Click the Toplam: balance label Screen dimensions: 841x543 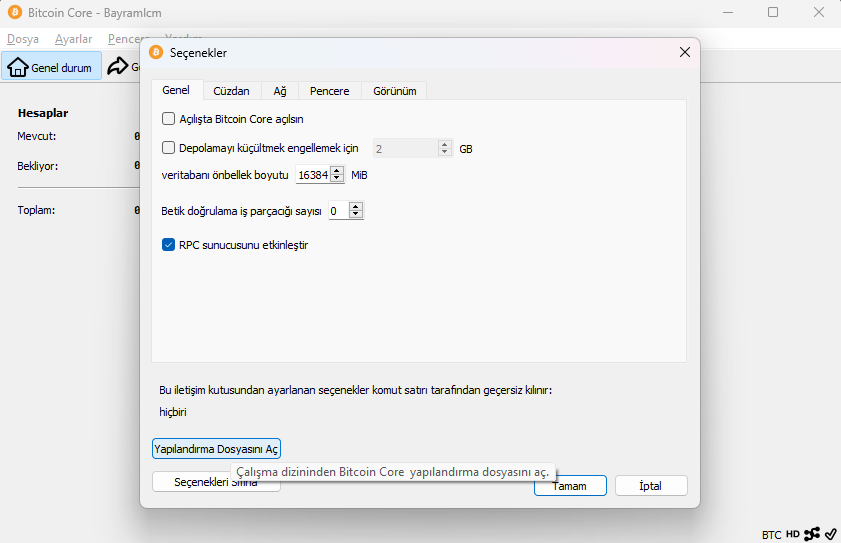(36, 210)
